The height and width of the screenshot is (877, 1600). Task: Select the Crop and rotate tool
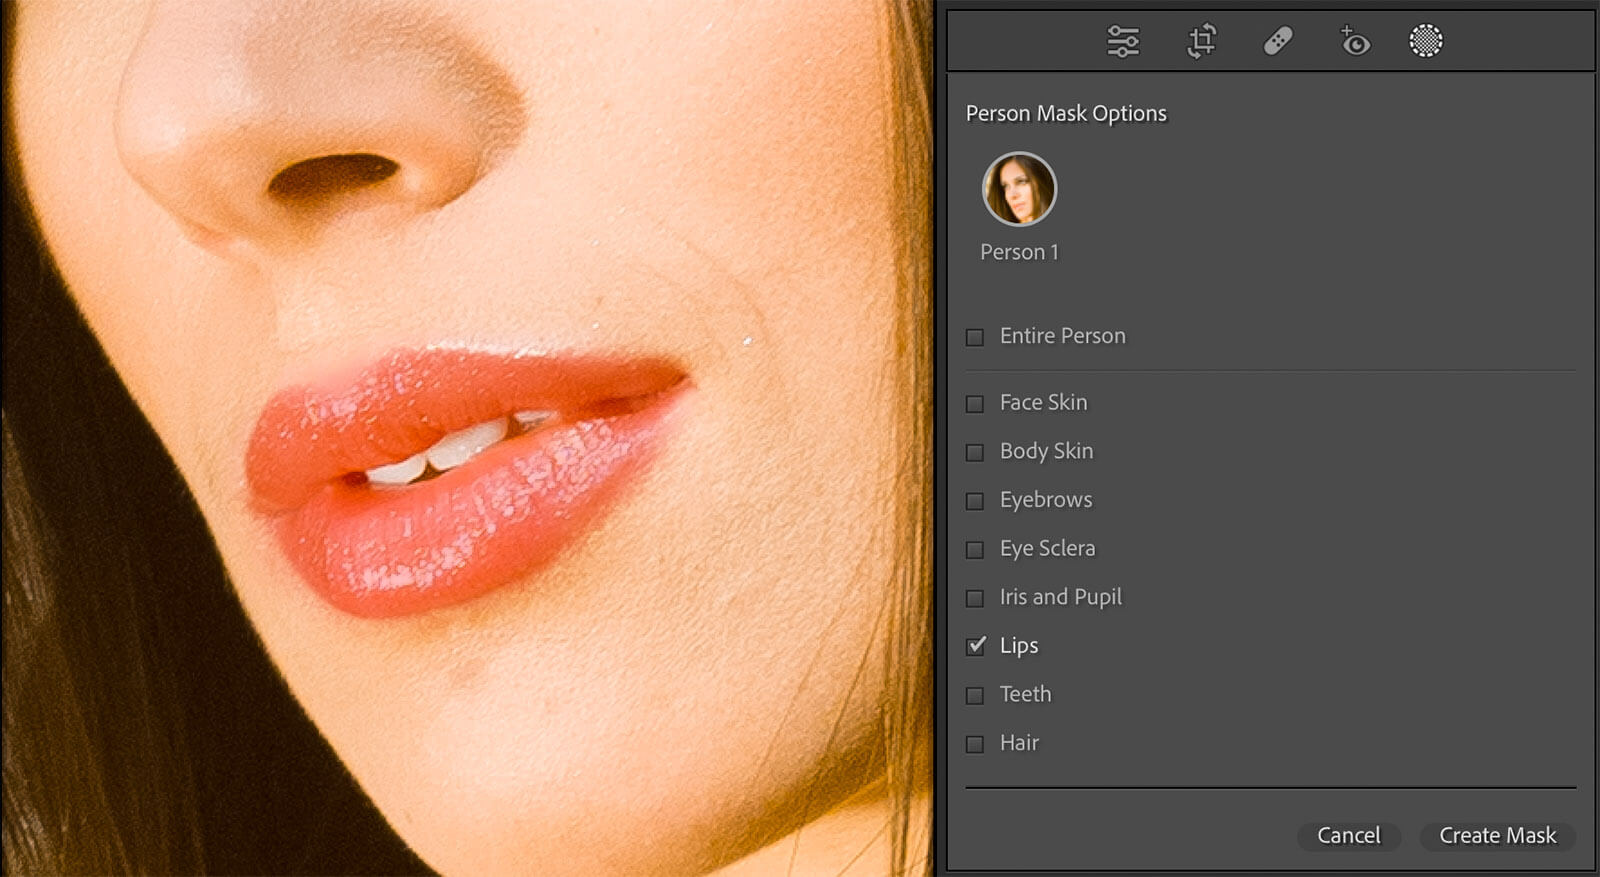pyautogui.click(x=1201, y=41)
